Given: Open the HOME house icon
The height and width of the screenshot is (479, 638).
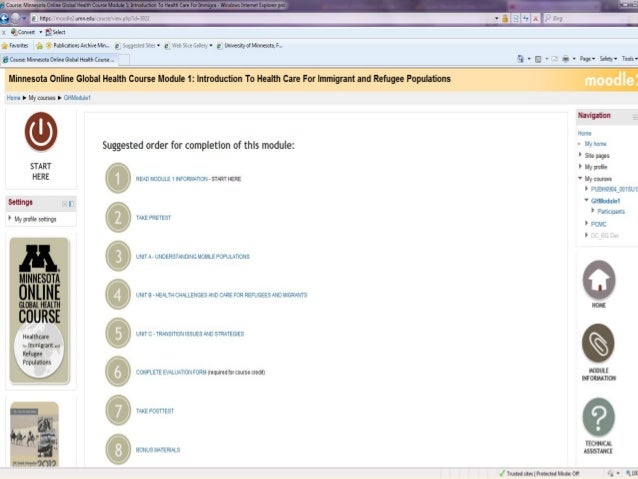Looking at the screenshot, I should tap(599, 280).
